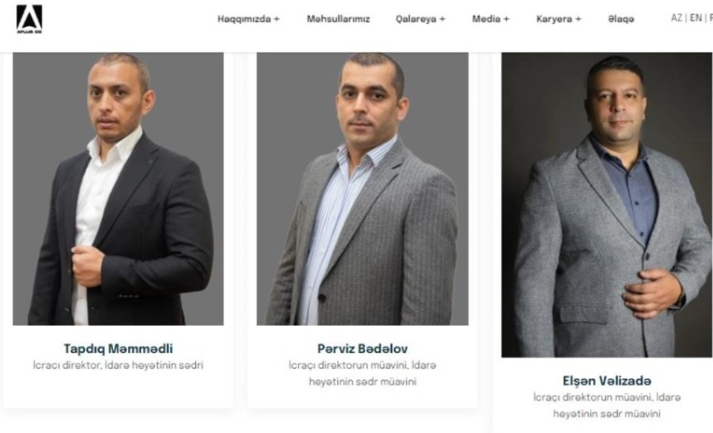Switch language to AZ
This screenshot has width=713, height=433.
[676, 18]
